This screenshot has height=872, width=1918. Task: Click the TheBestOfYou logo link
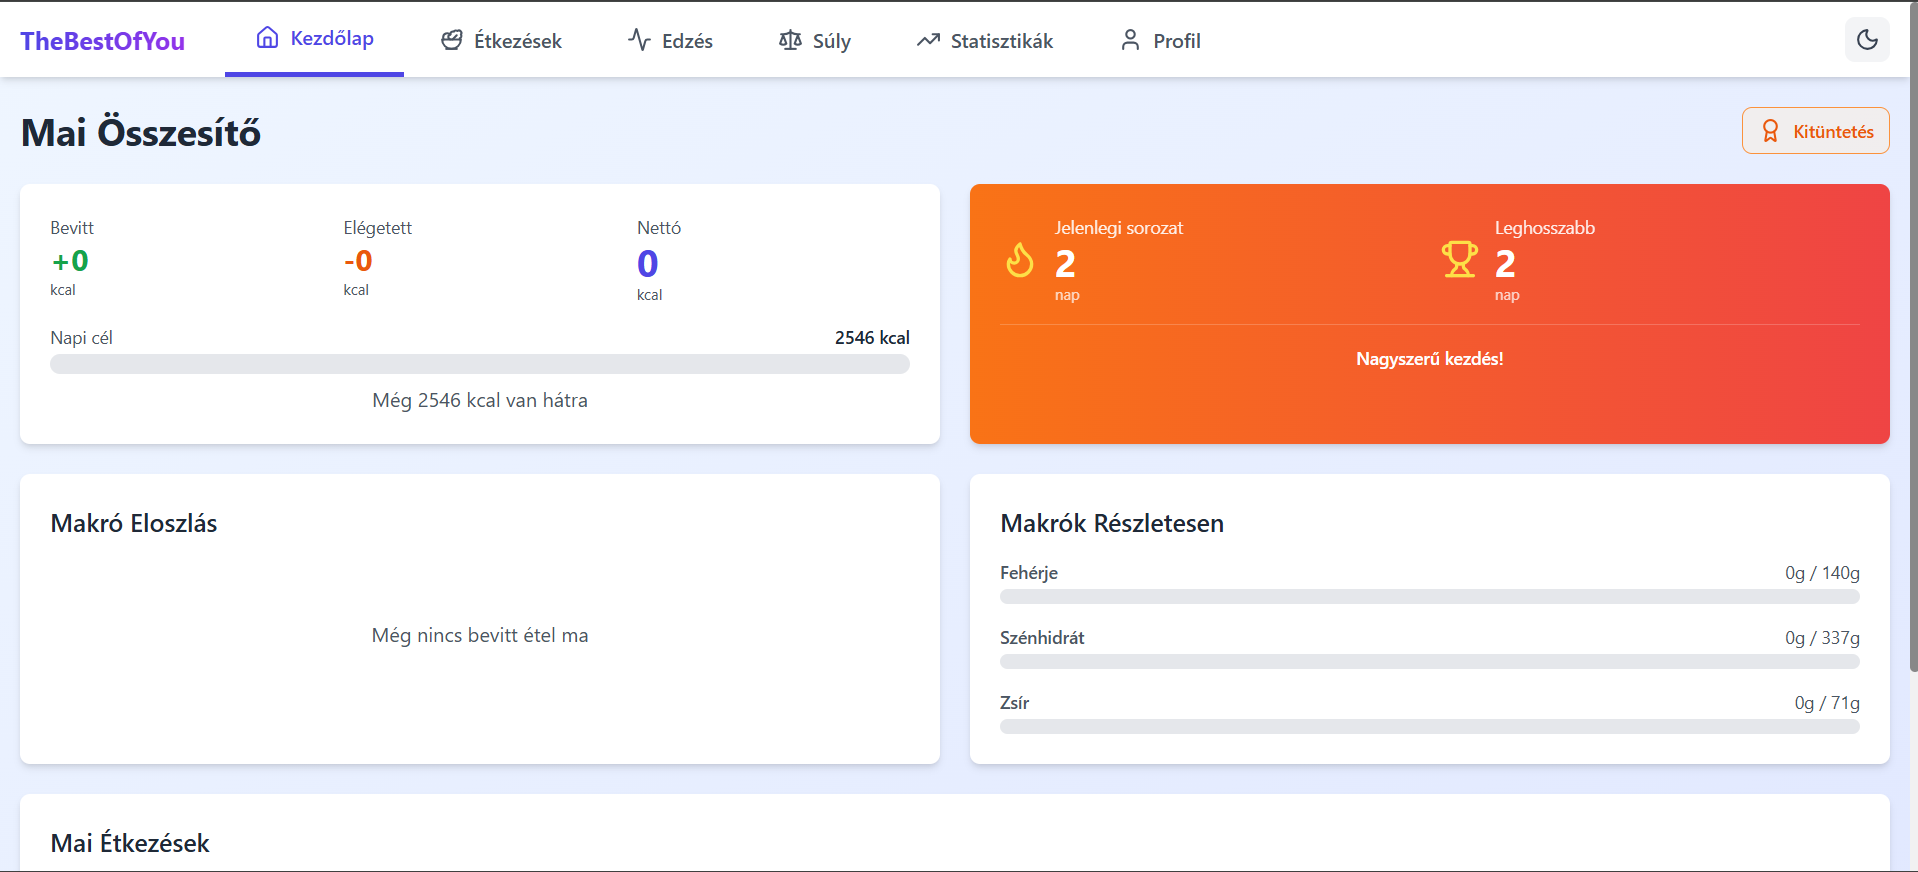pos(102,41)
